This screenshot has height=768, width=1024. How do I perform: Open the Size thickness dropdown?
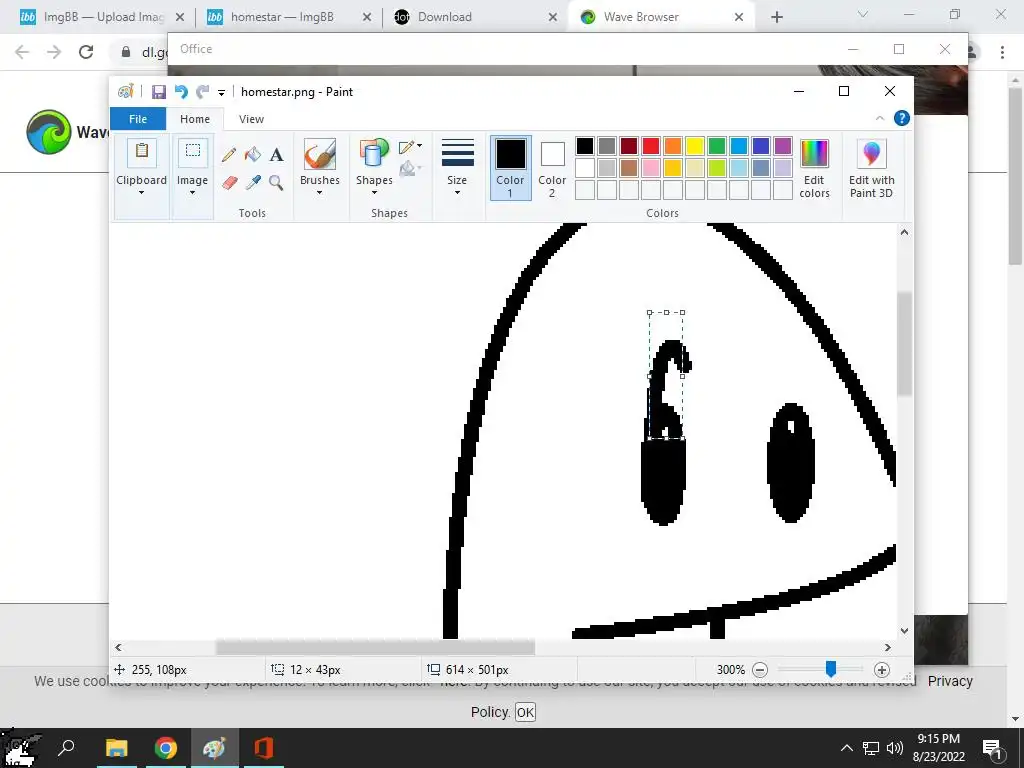[457, 193]
